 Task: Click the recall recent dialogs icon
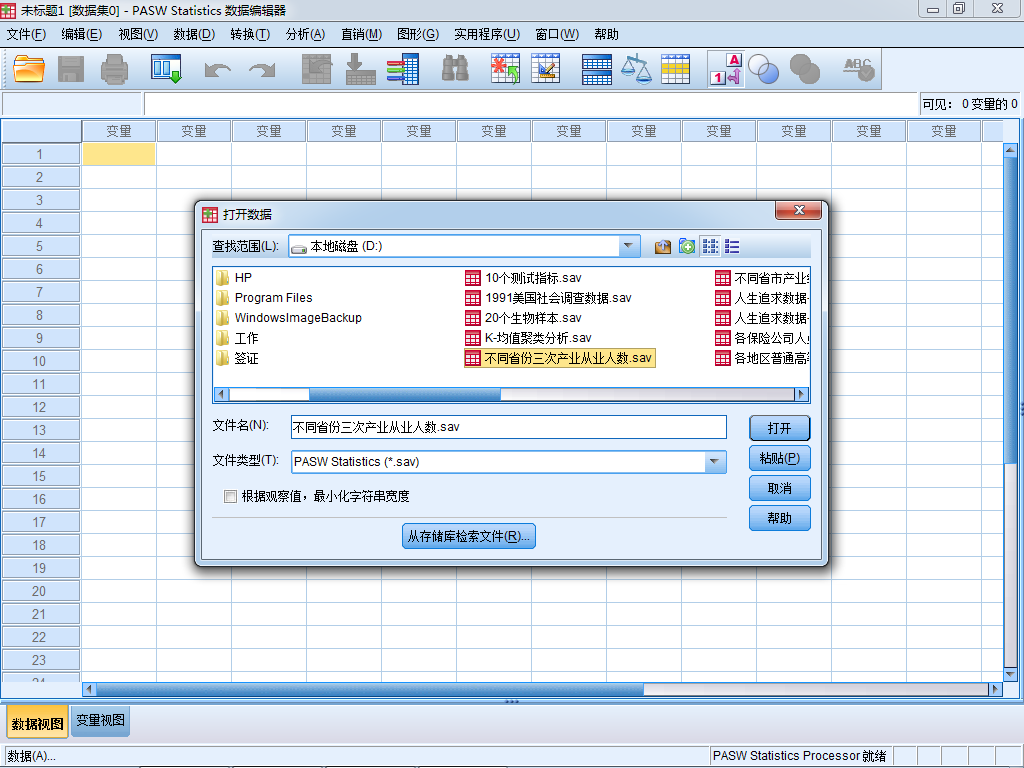pos(167,69)
